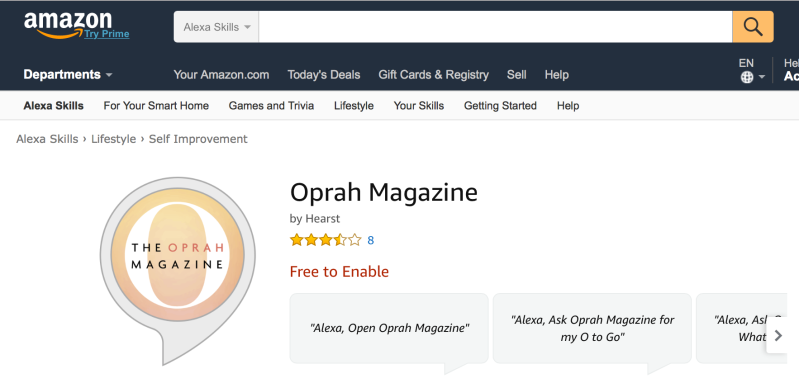799x388 pixels.
Task: Open Your Skills tab
Action: (x=418, y=106)
